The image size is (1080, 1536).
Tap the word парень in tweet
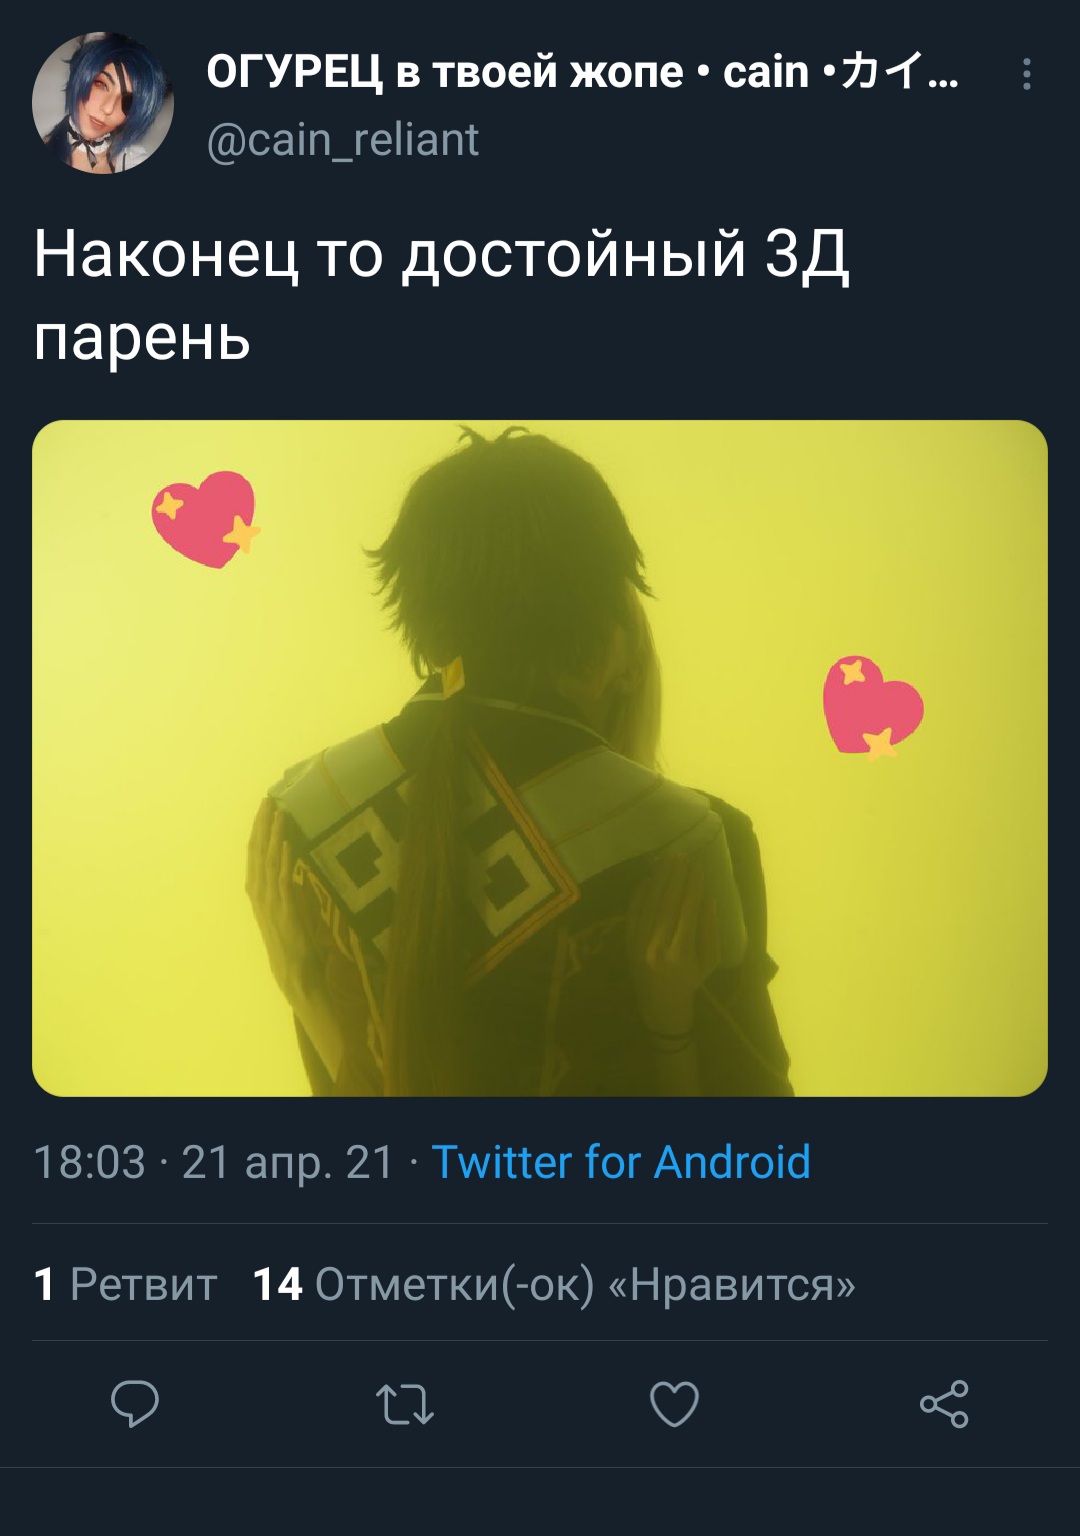pyautogui.click(x=142, y=339)
